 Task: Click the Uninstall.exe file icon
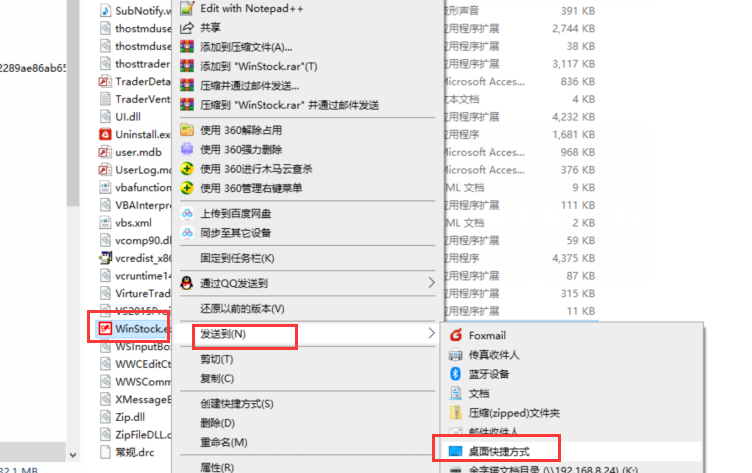pos(105,134)
